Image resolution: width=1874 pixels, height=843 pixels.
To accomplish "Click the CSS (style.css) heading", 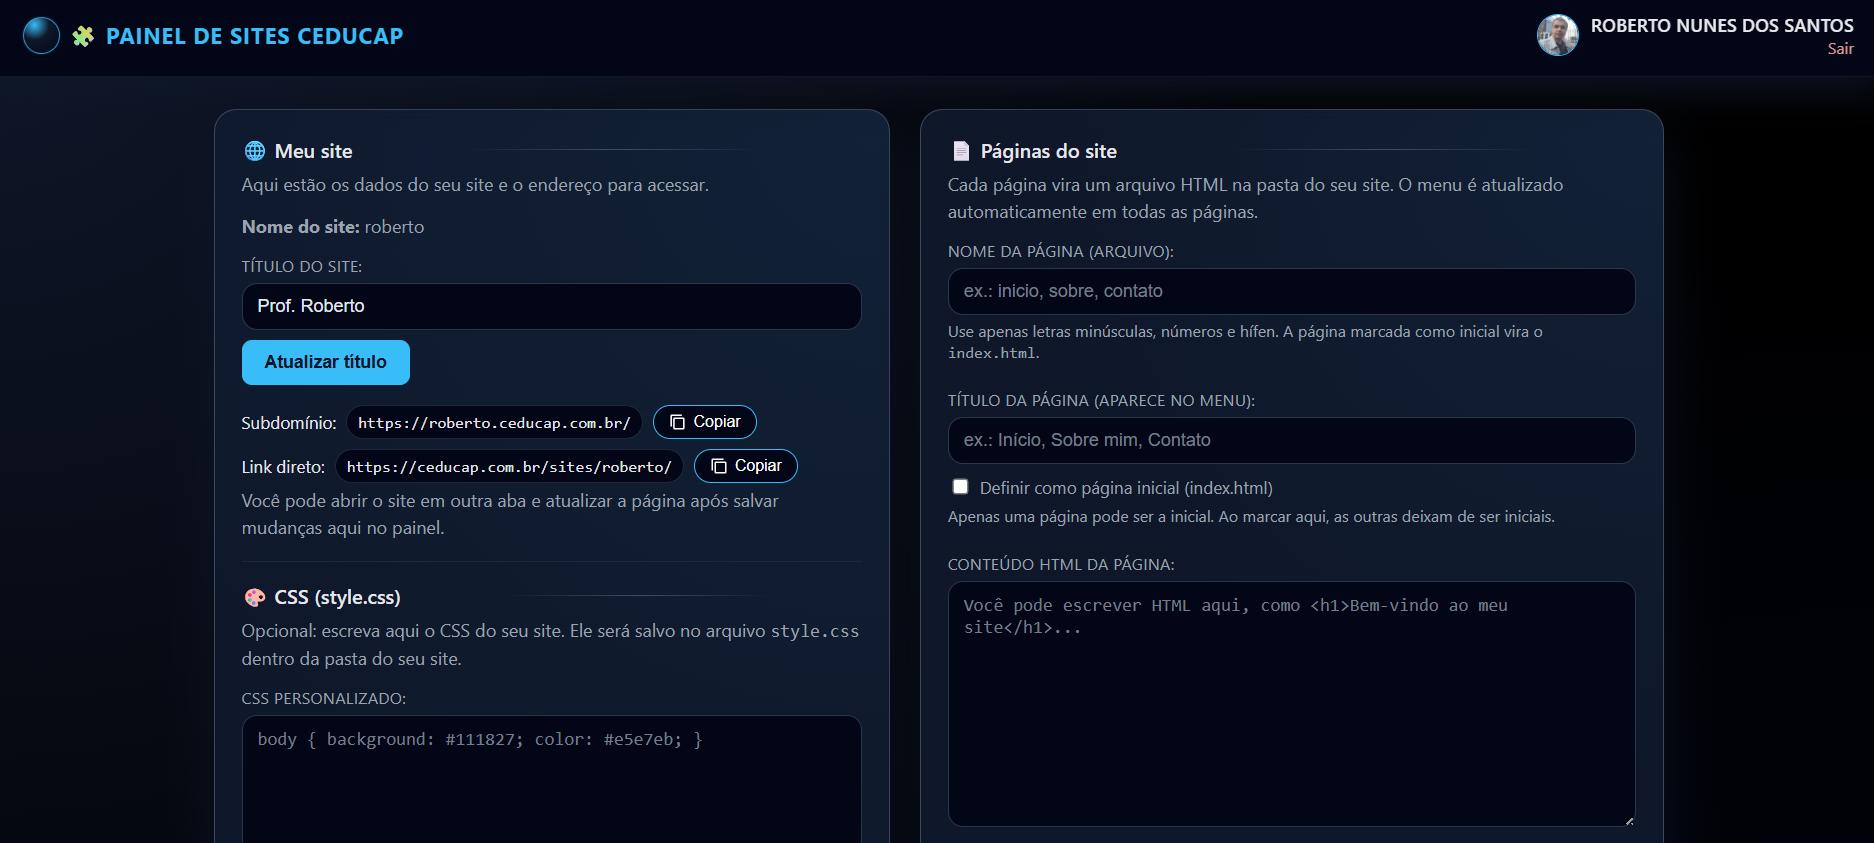I will click(338, 597).
